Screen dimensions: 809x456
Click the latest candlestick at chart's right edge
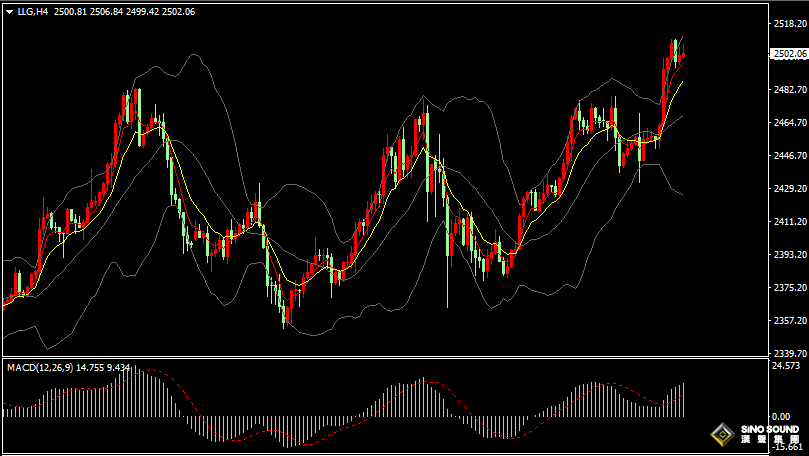(683, 56)
